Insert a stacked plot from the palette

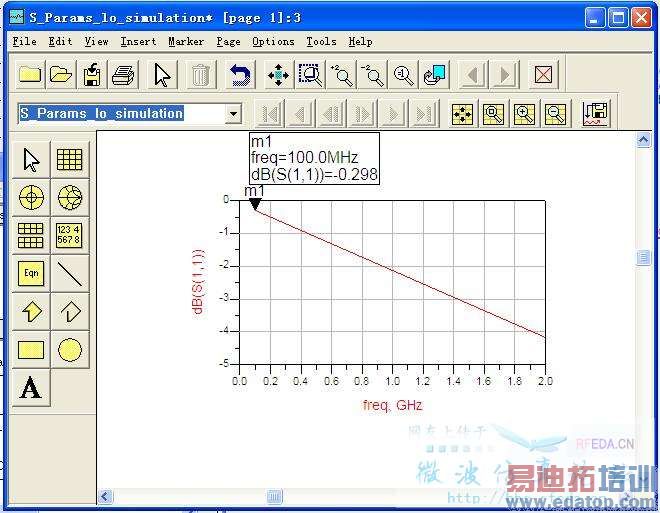(31, 235)
